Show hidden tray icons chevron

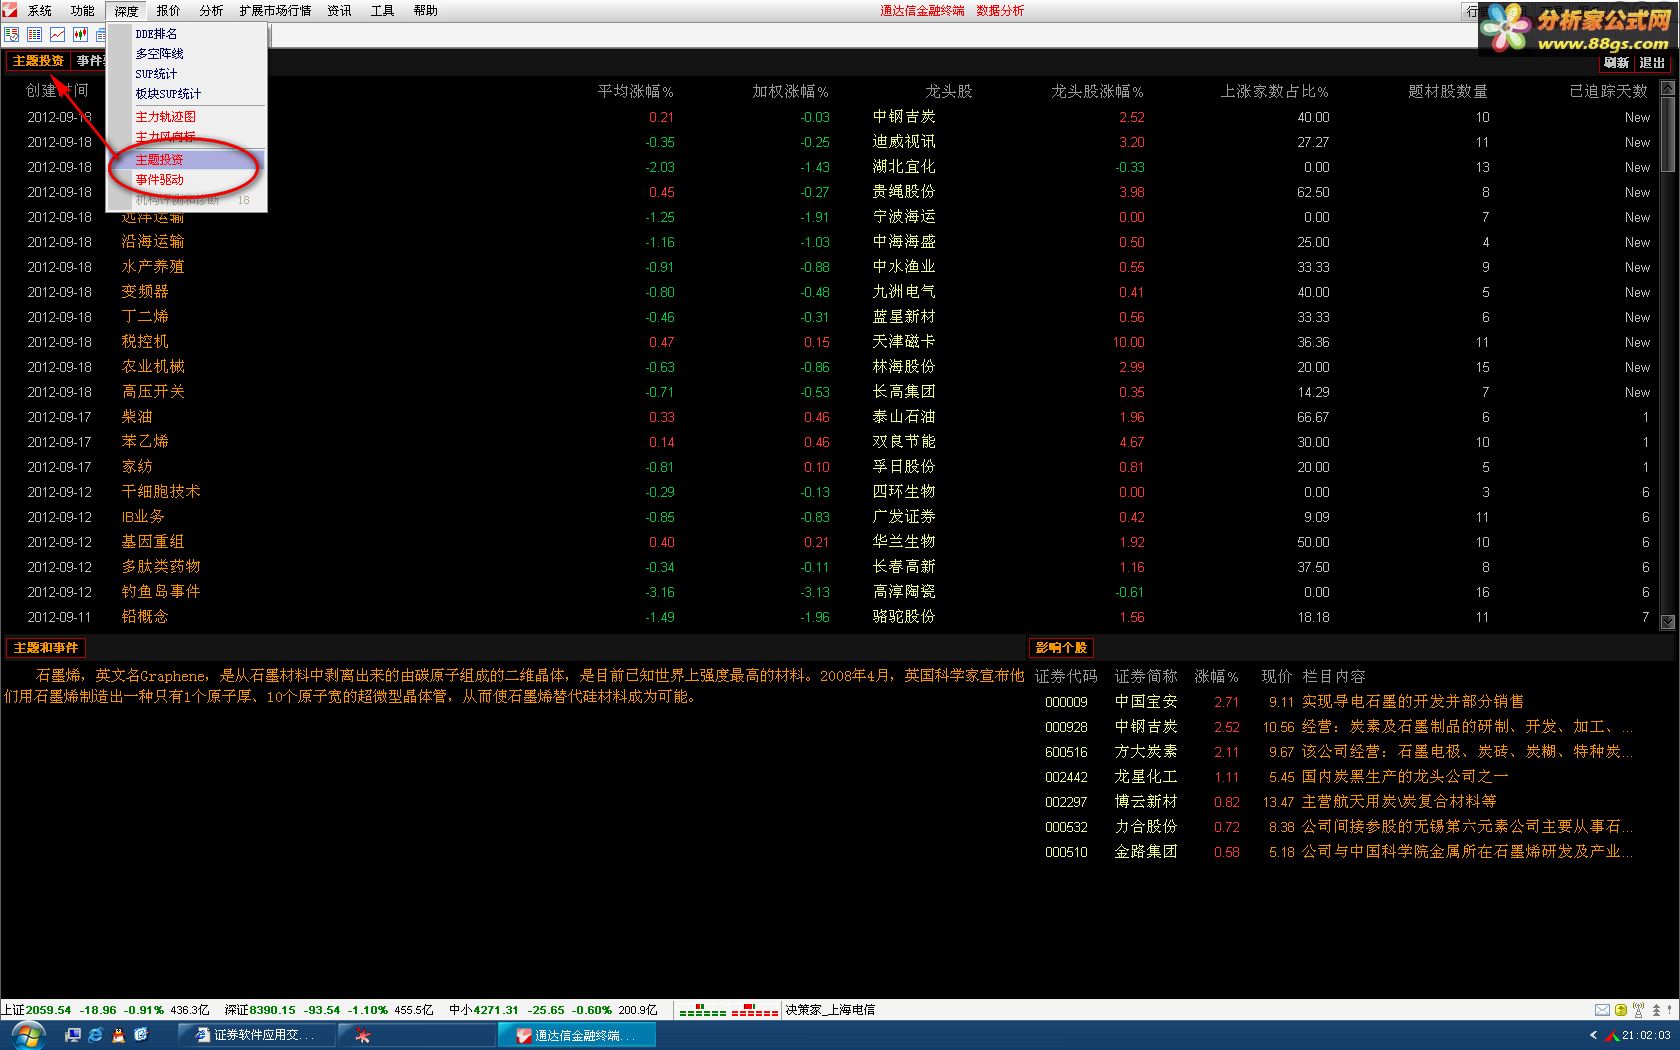(1593, 1036)
